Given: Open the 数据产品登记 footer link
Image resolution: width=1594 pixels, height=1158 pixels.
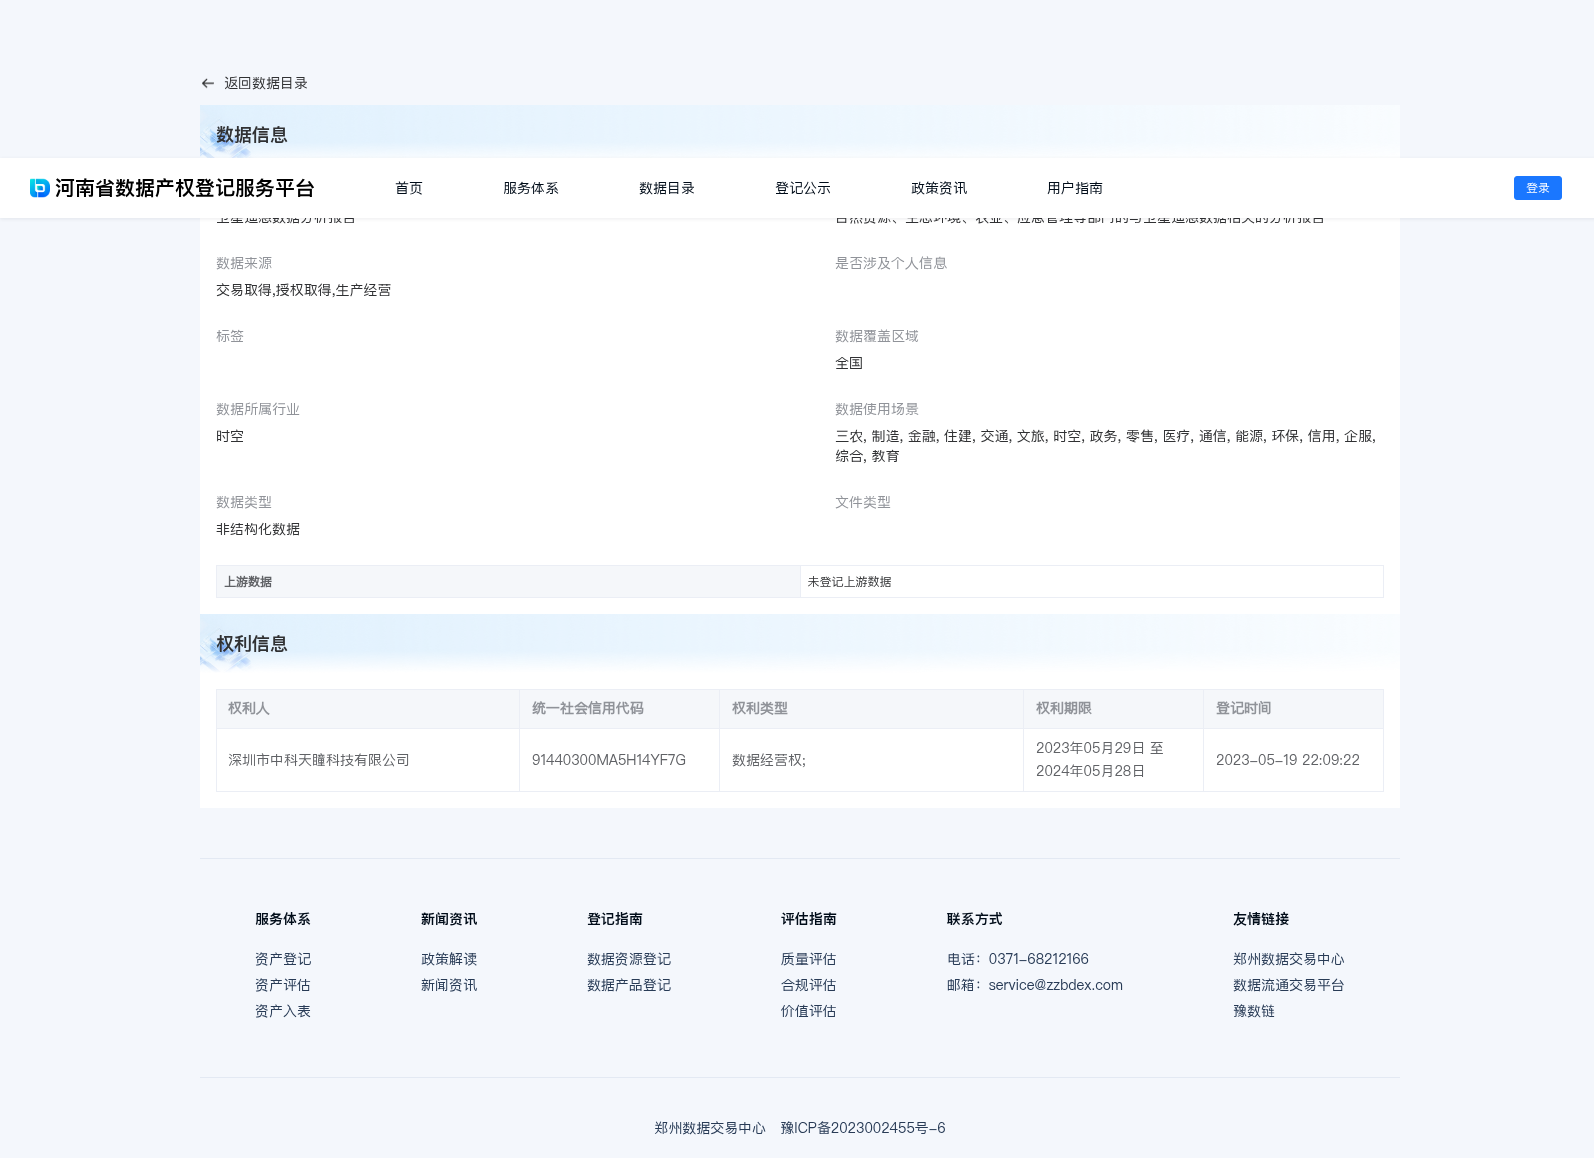Looking at the screenshot, I should [x=629, y=985].
